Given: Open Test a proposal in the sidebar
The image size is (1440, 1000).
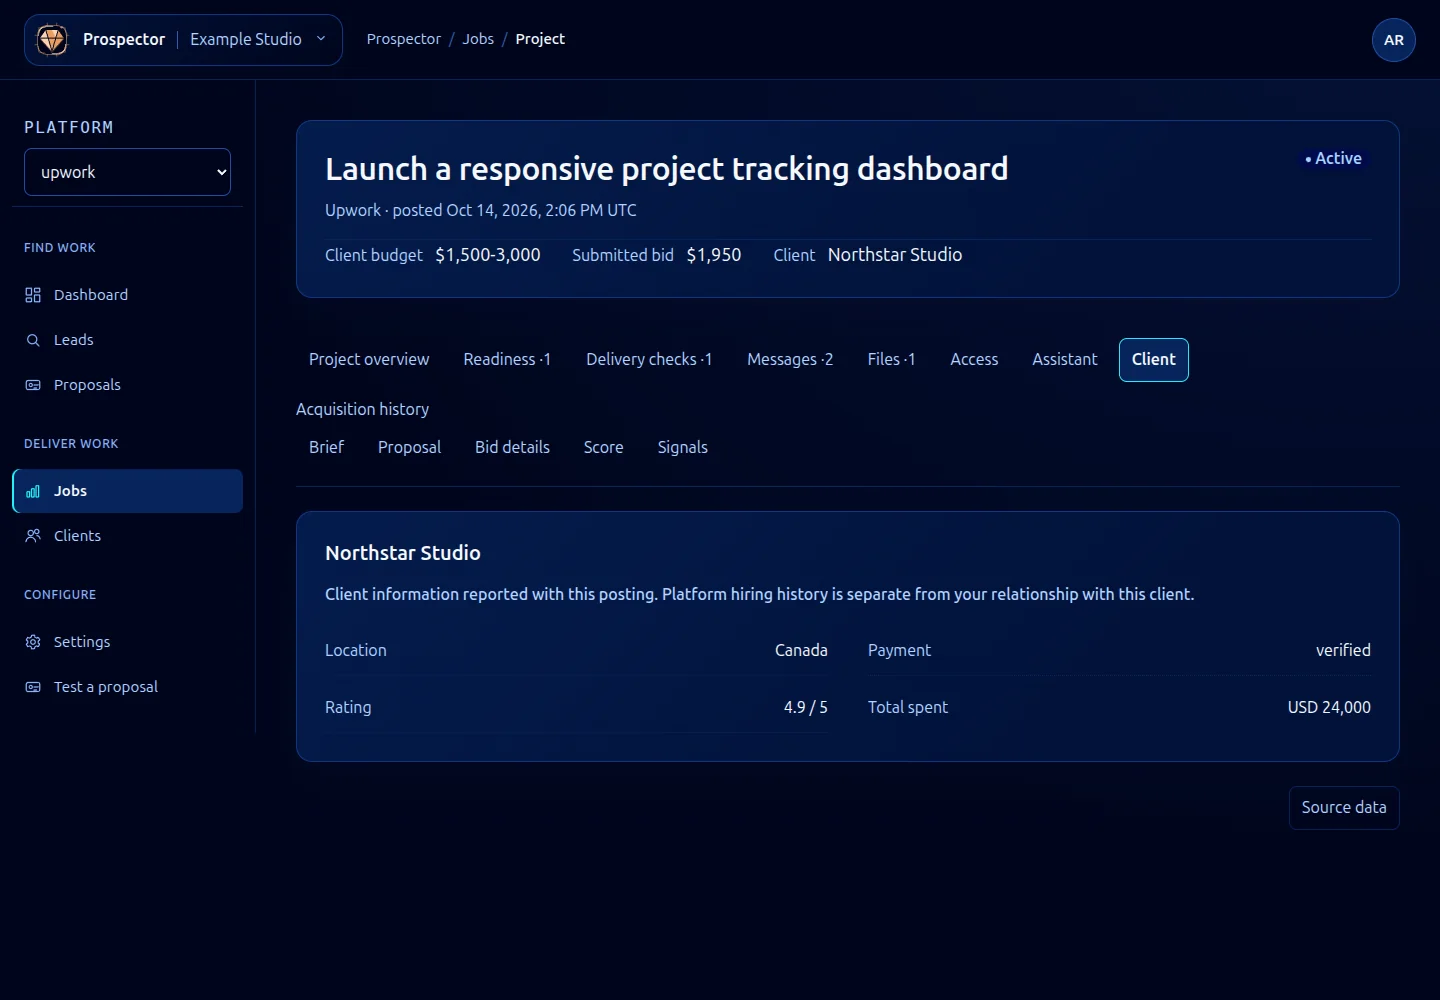Looking at the screenshot, I should (x=127, y=687).
